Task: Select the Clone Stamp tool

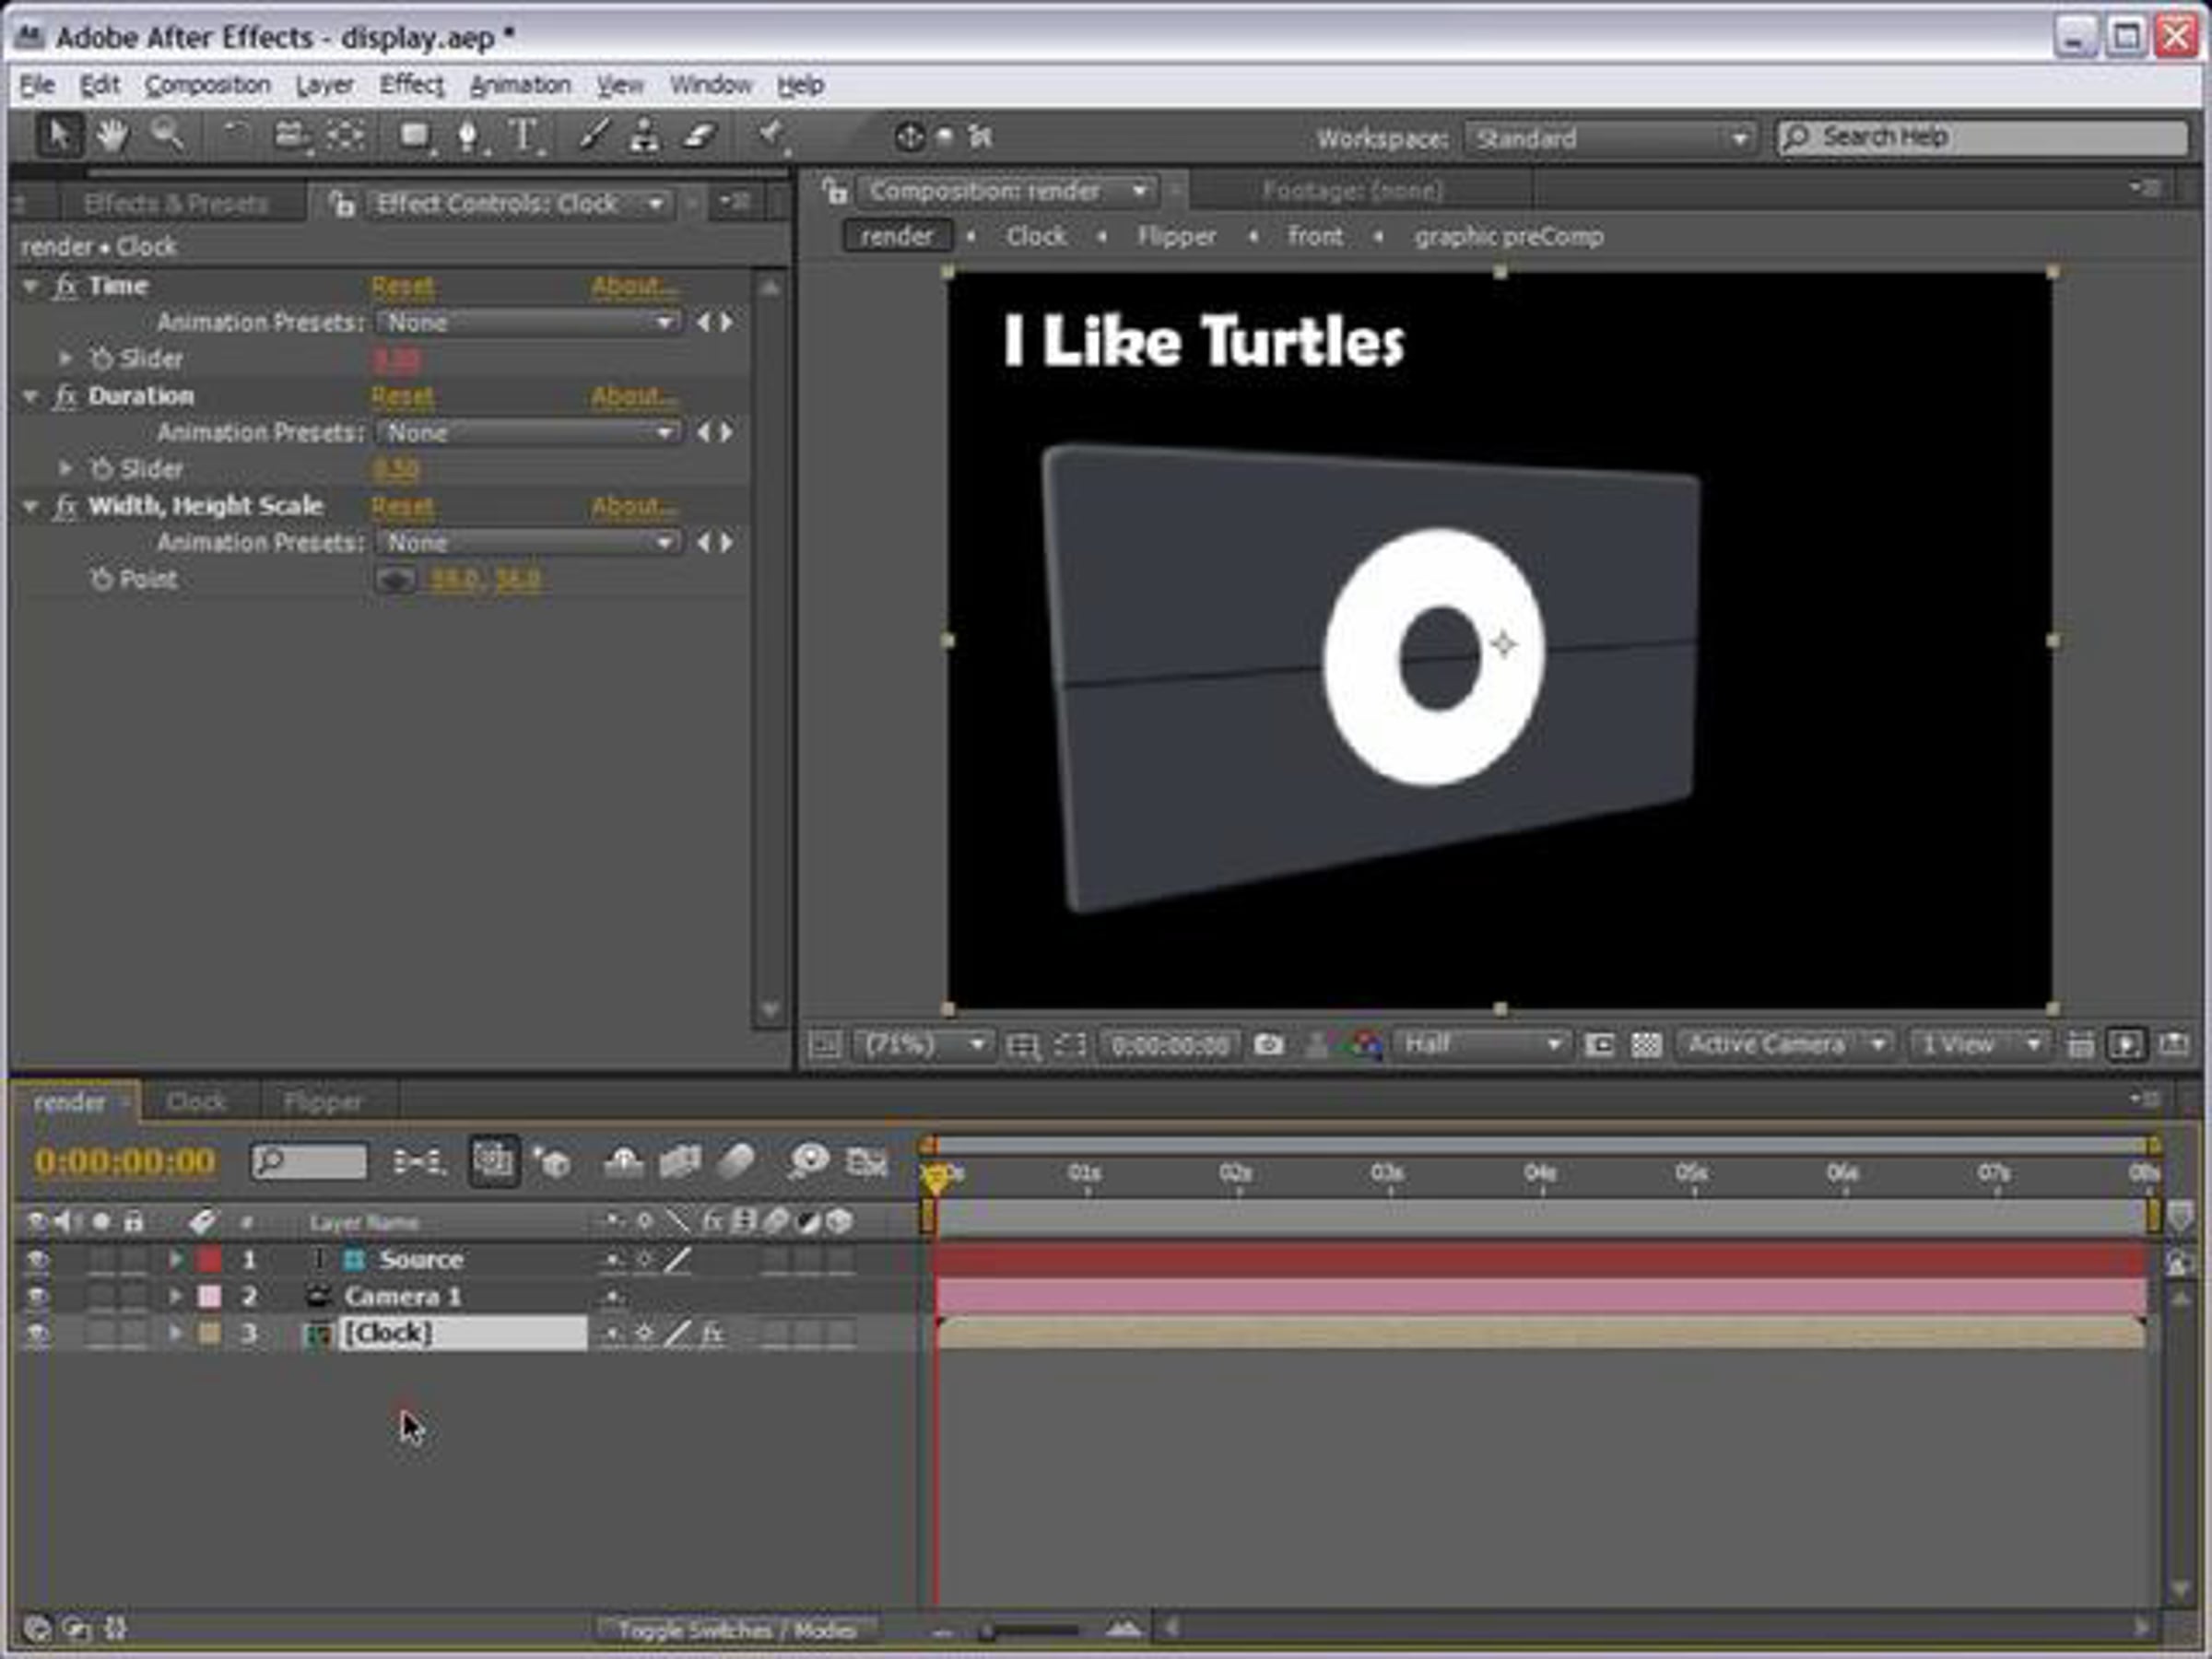Action: coord(645,136)
